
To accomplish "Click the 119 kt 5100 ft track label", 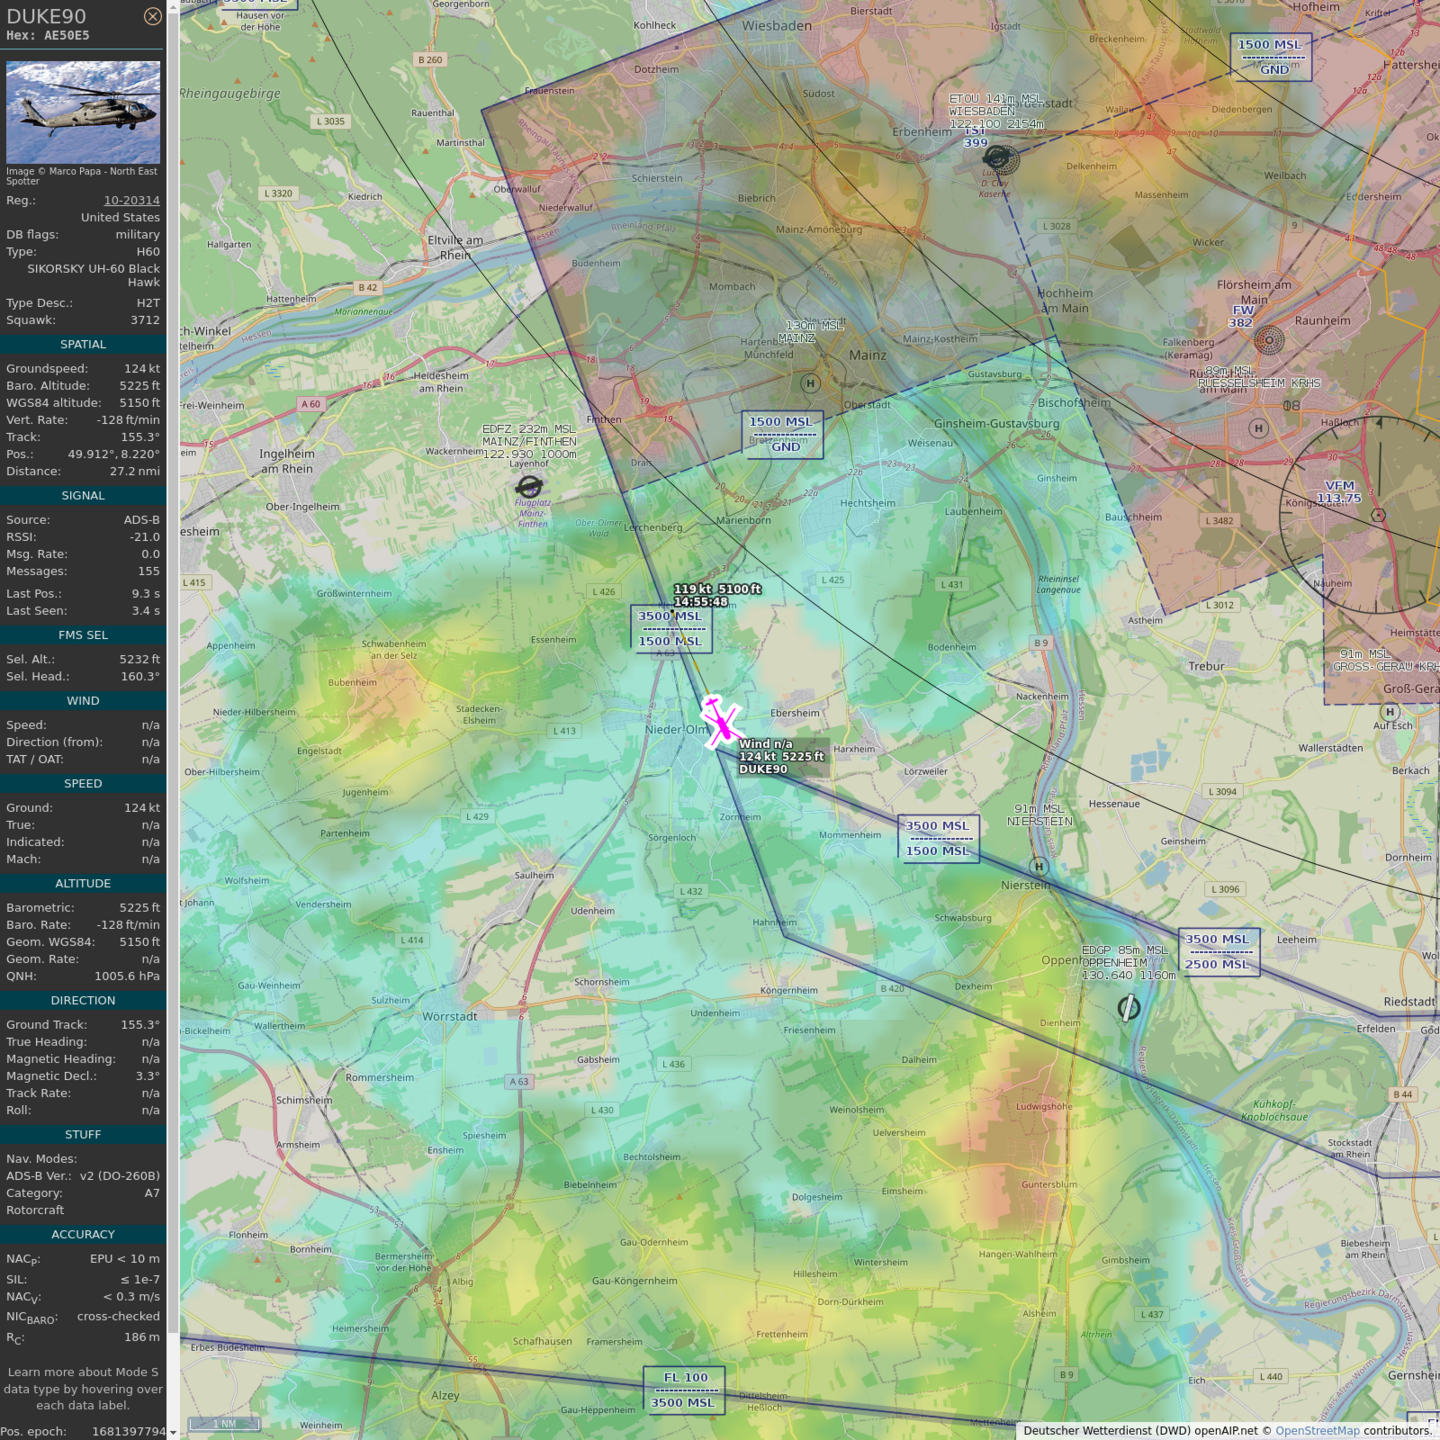I will pos(717,589).
